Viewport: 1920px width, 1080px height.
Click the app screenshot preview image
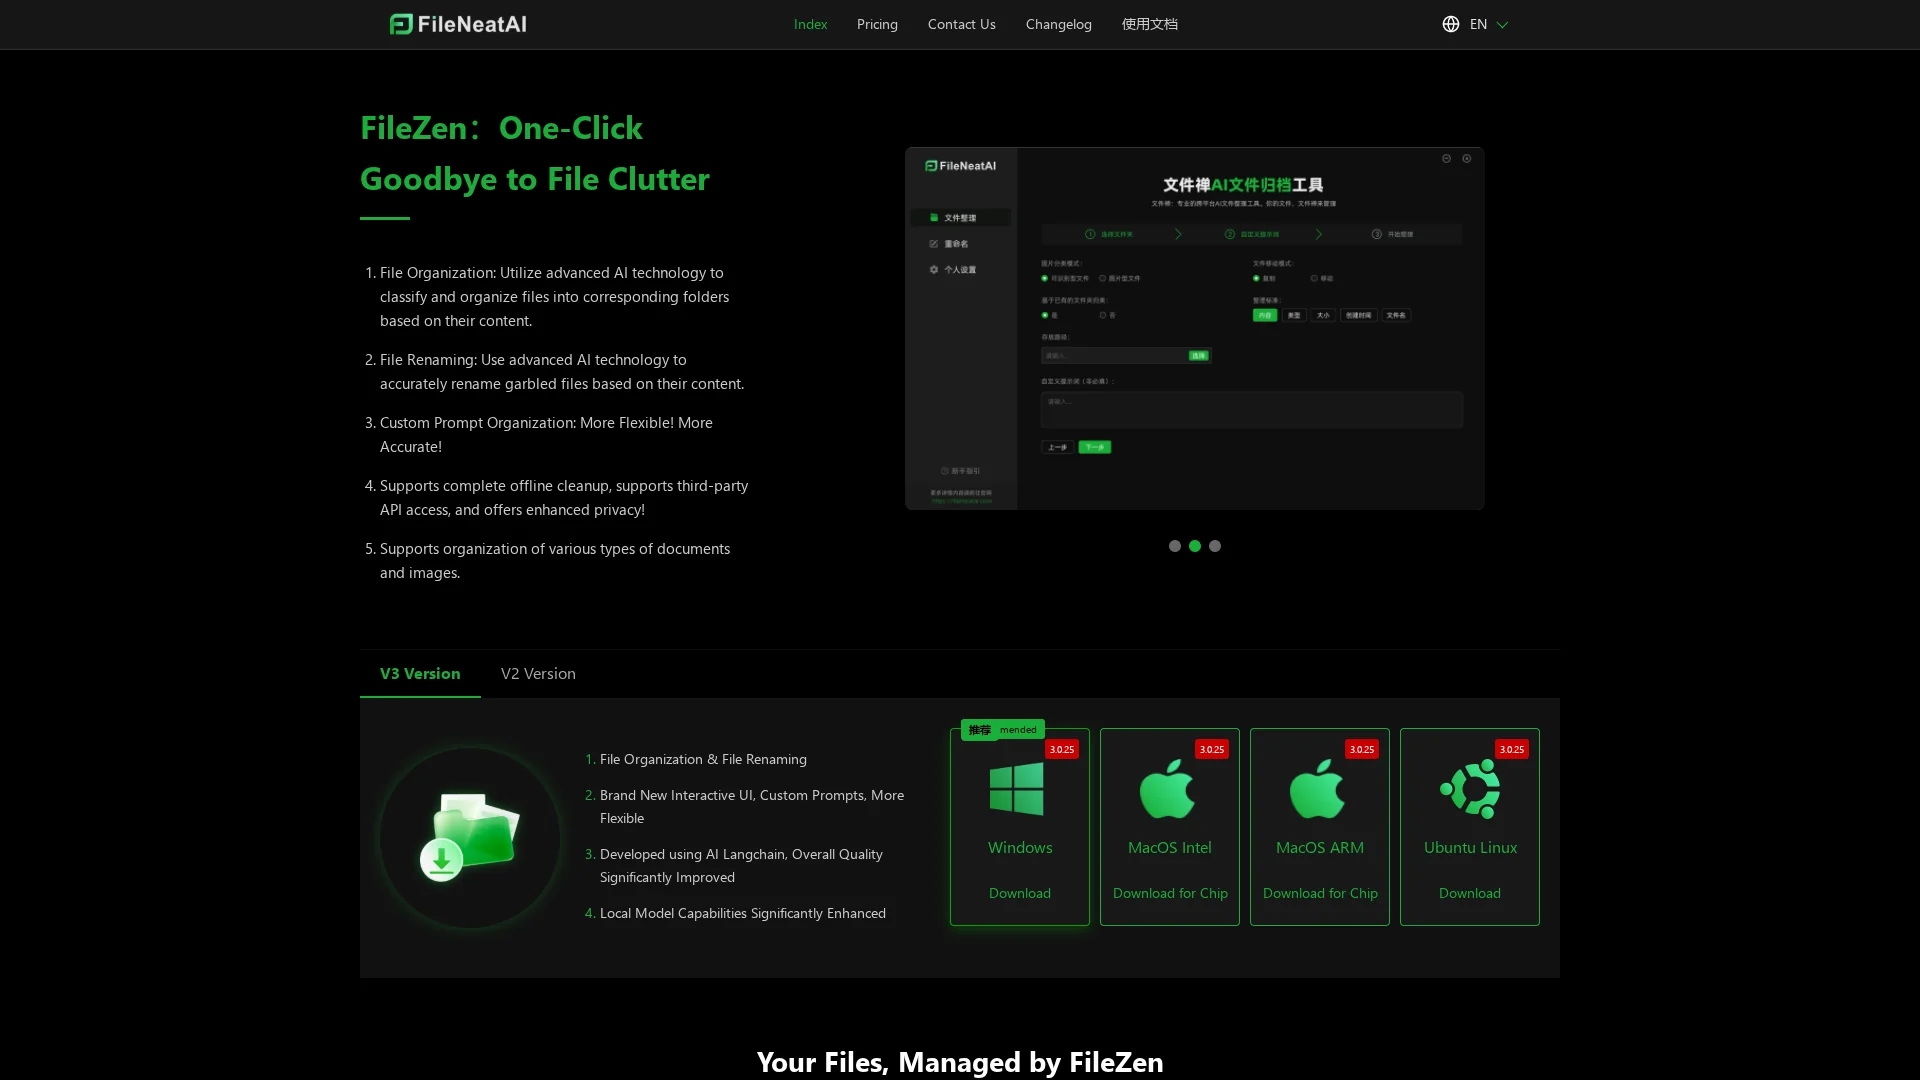coord(1194,328)
